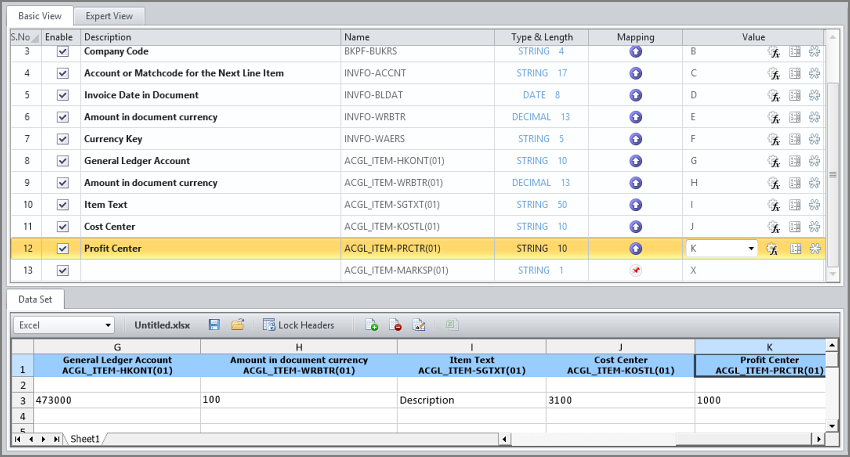Screen dimensions: 850x457
Task: Click S.No column header sort arrow
Action: click(x=37, y=37)
